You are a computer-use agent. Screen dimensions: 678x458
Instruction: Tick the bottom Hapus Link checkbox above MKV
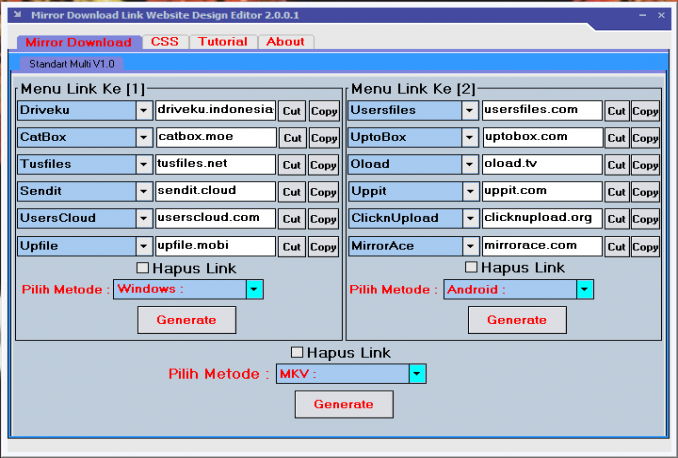coord(297,352)
